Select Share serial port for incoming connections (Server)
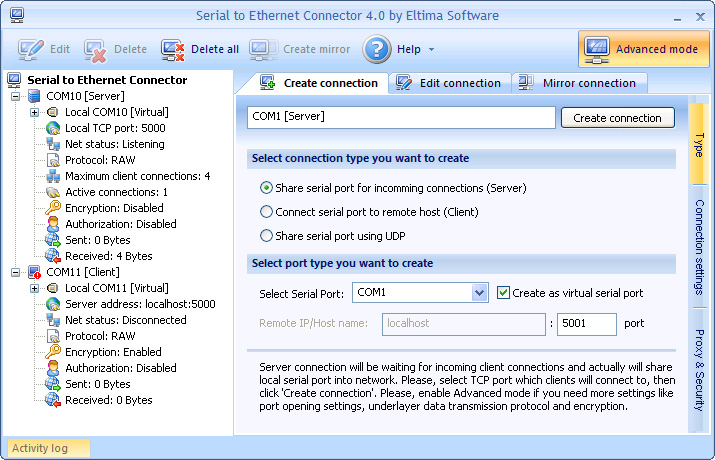 266,188
